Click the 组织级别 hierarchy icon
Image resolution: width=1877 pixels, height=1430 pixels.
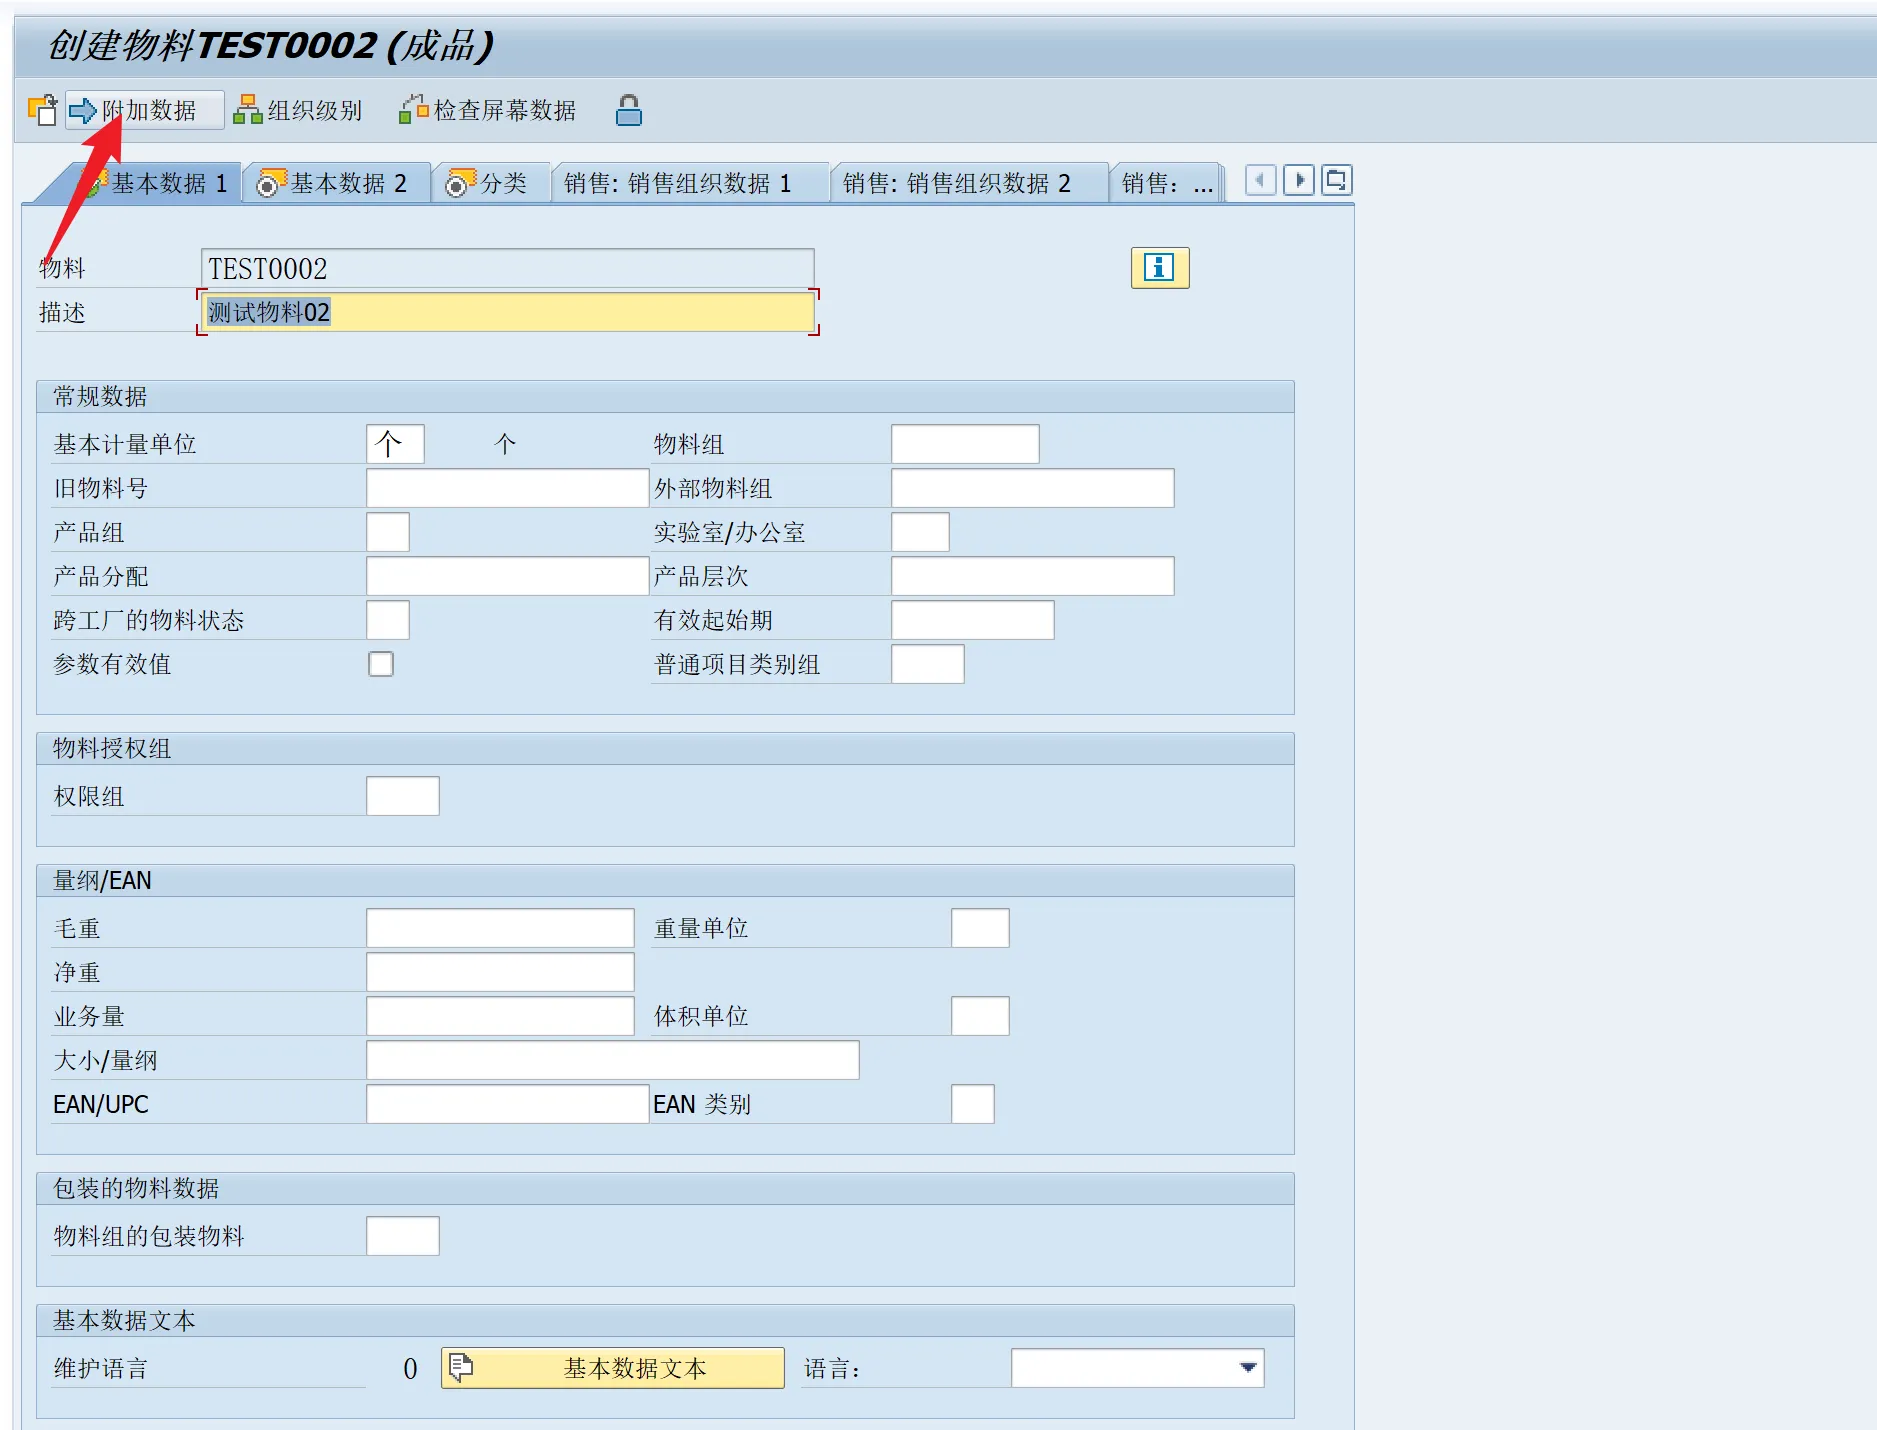click(247, 110)
